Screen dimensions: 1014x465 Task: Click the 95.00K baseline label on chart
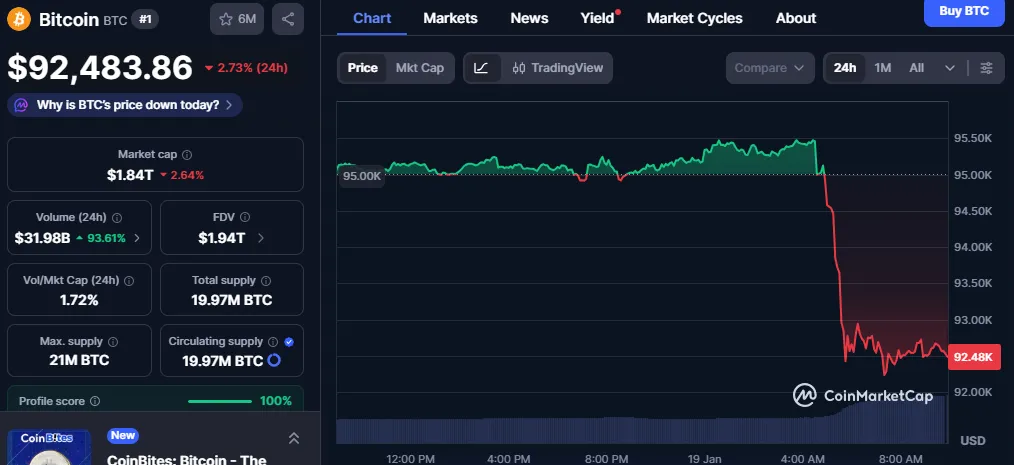pyautogui.click(x=362, y=176)
